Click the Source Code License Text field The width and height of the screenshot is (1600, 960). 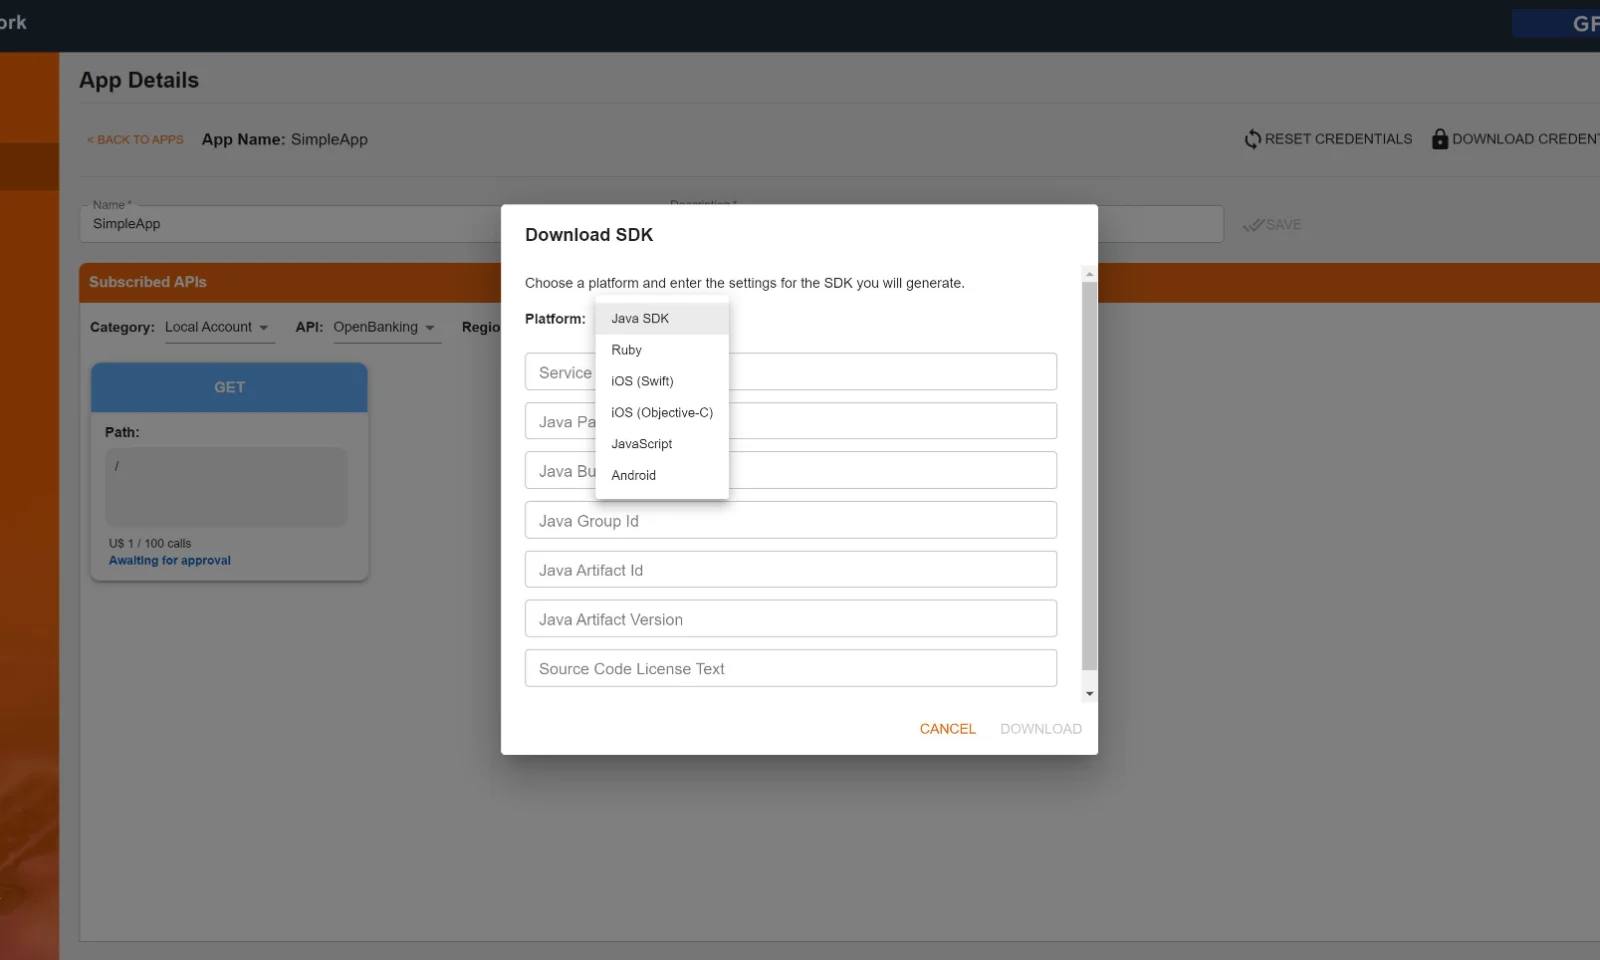(790, 668)
